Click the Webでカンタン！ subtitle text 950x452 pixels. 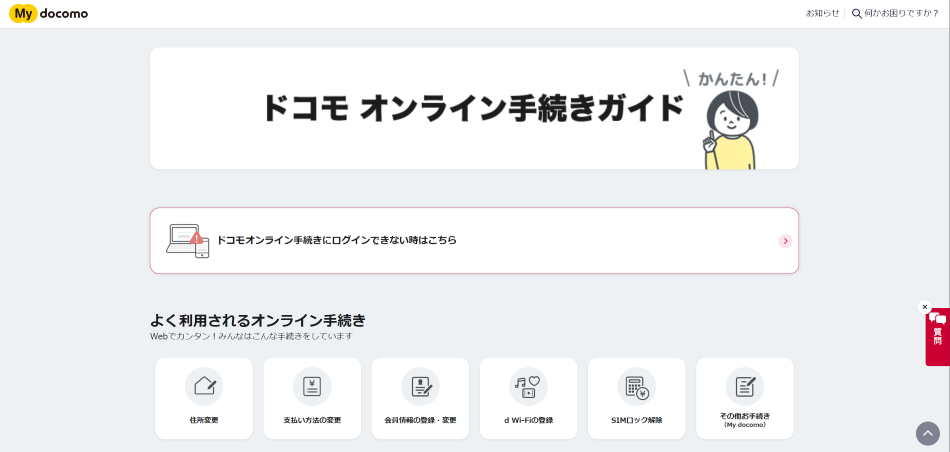pos(251,336)
